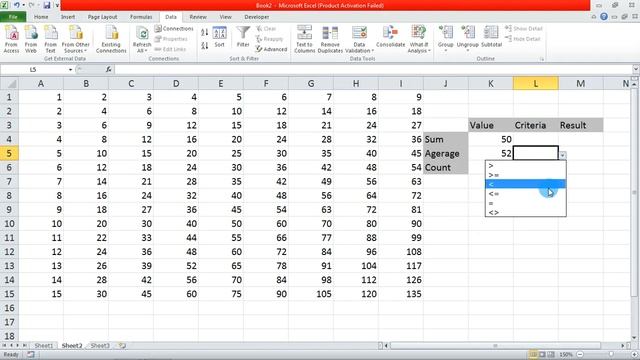Switch to Page Layout view icon

[x=542, y=354]
